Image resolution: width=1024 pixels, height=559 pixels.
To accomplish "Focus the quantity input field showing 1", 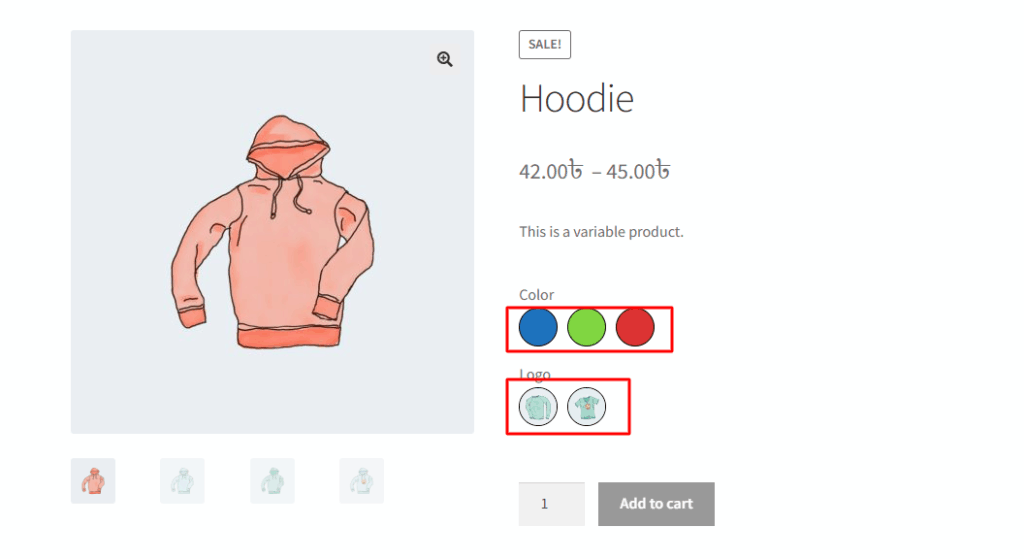I will (552, 503).
